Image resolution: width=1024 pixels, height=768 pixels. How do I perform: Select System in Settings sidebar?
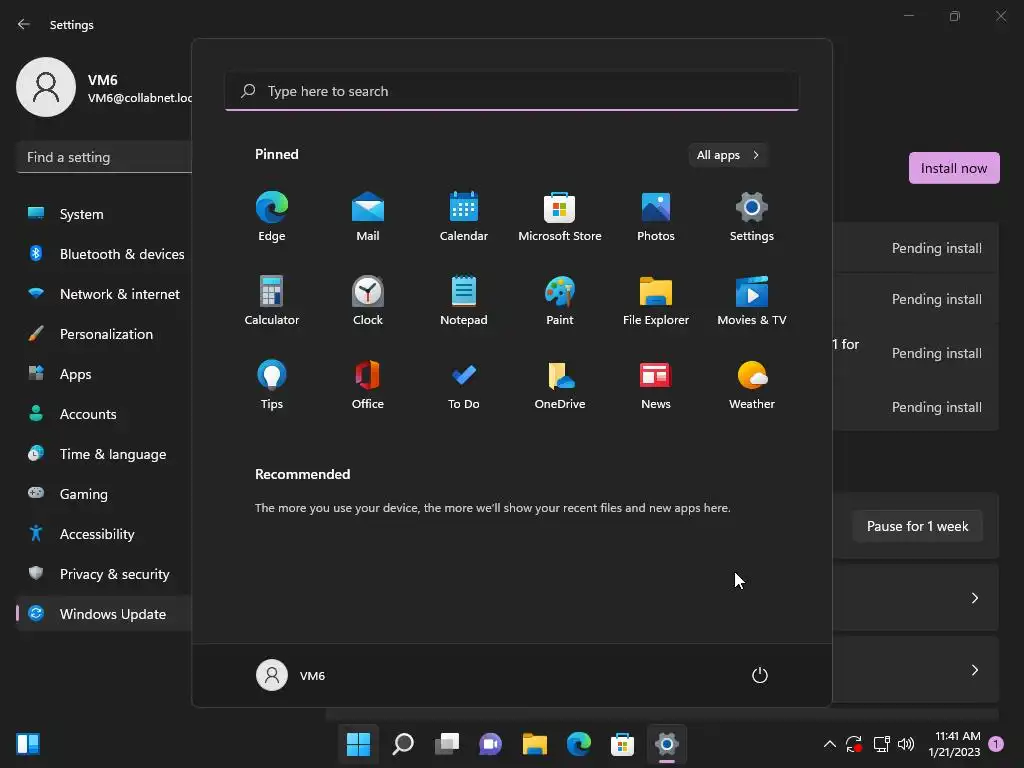[x=104, y=214]
